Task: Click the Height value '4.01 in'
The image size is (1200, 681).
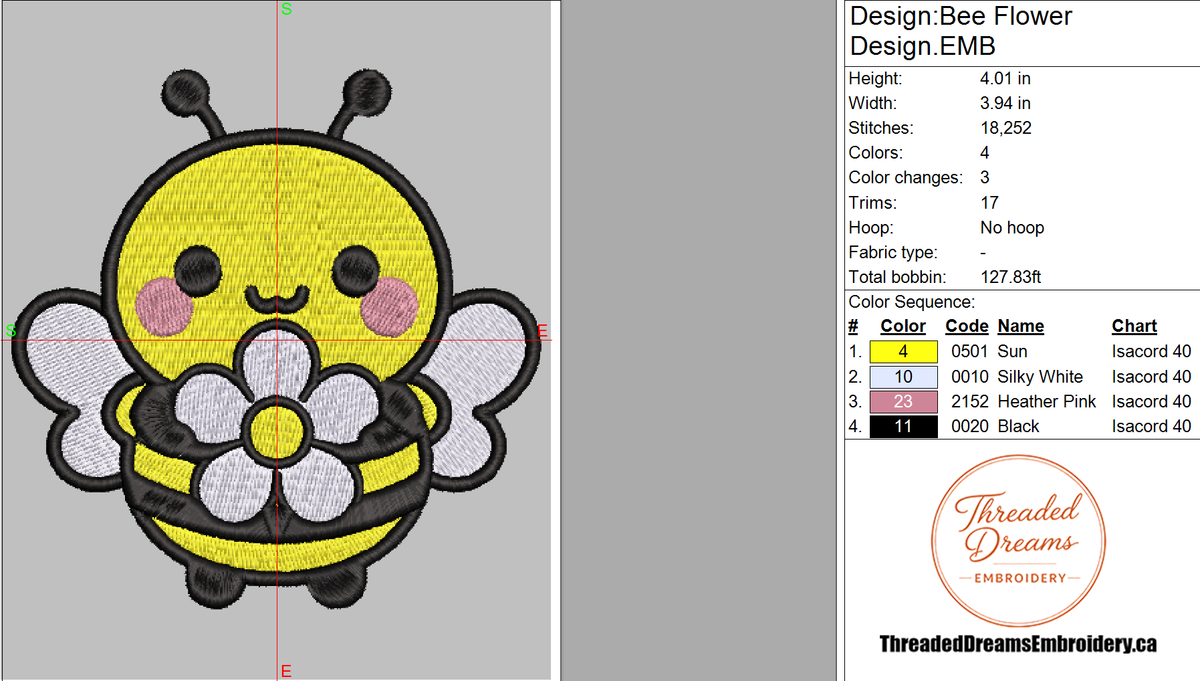Action: (x=1005, y=78)
